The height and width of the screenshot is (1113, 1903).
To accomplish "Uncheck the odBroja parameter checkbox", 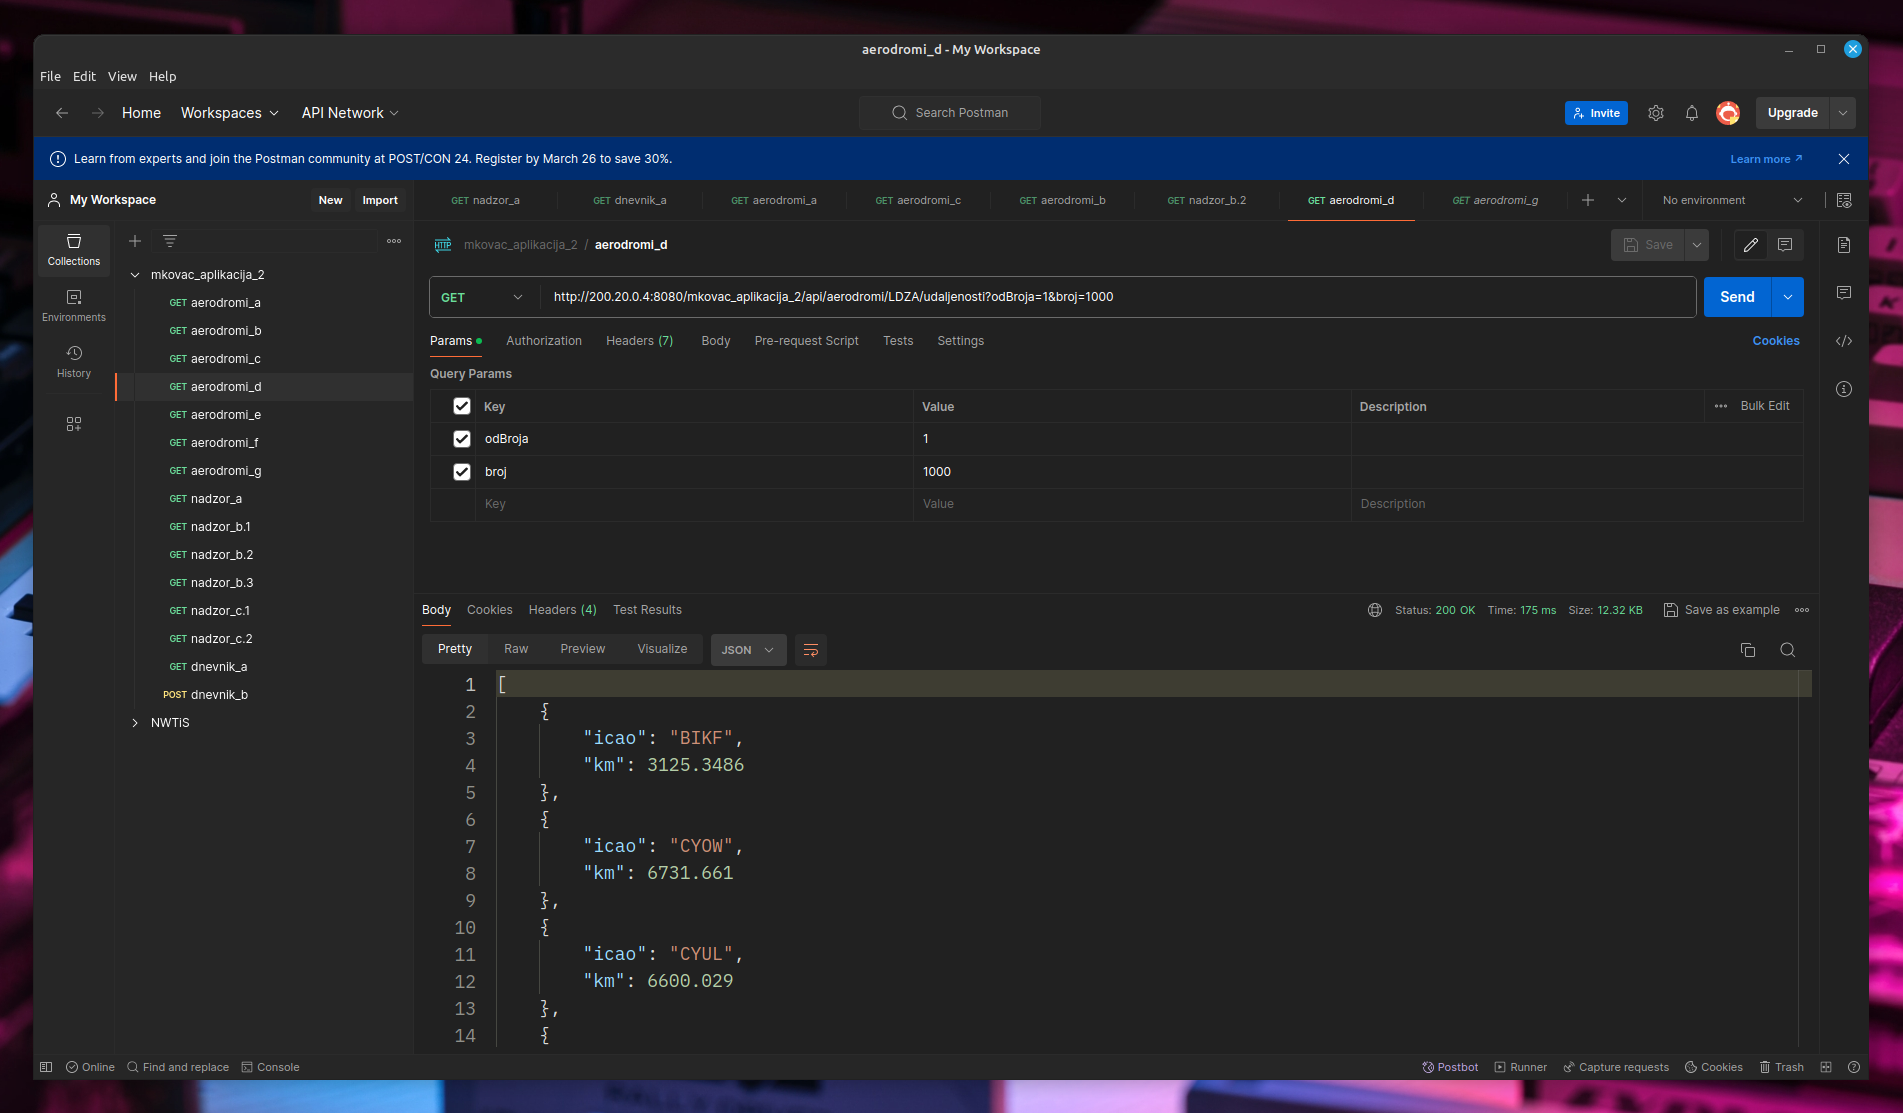I will 462,439.
